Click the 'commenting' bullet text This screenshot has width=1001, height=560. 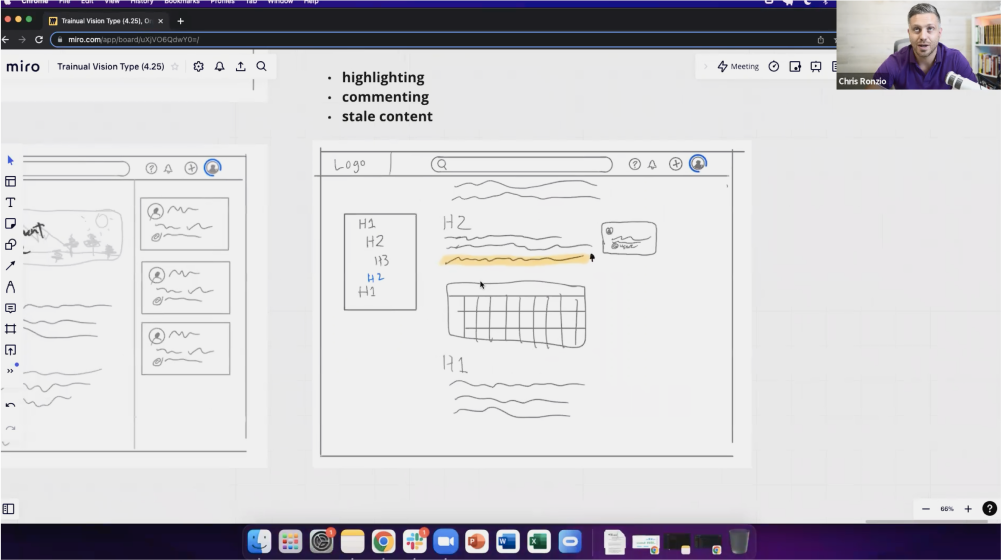coord(385,97)
